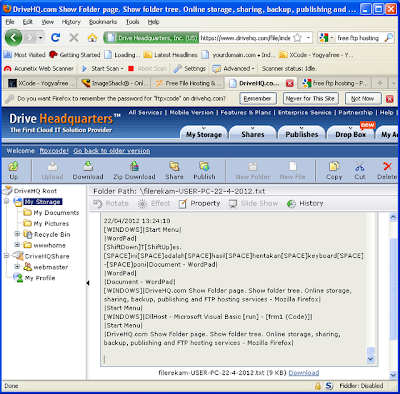Click the Zip Download icon
The width and height of the screenshot is (400, 394).
click(x=134, y=170)
